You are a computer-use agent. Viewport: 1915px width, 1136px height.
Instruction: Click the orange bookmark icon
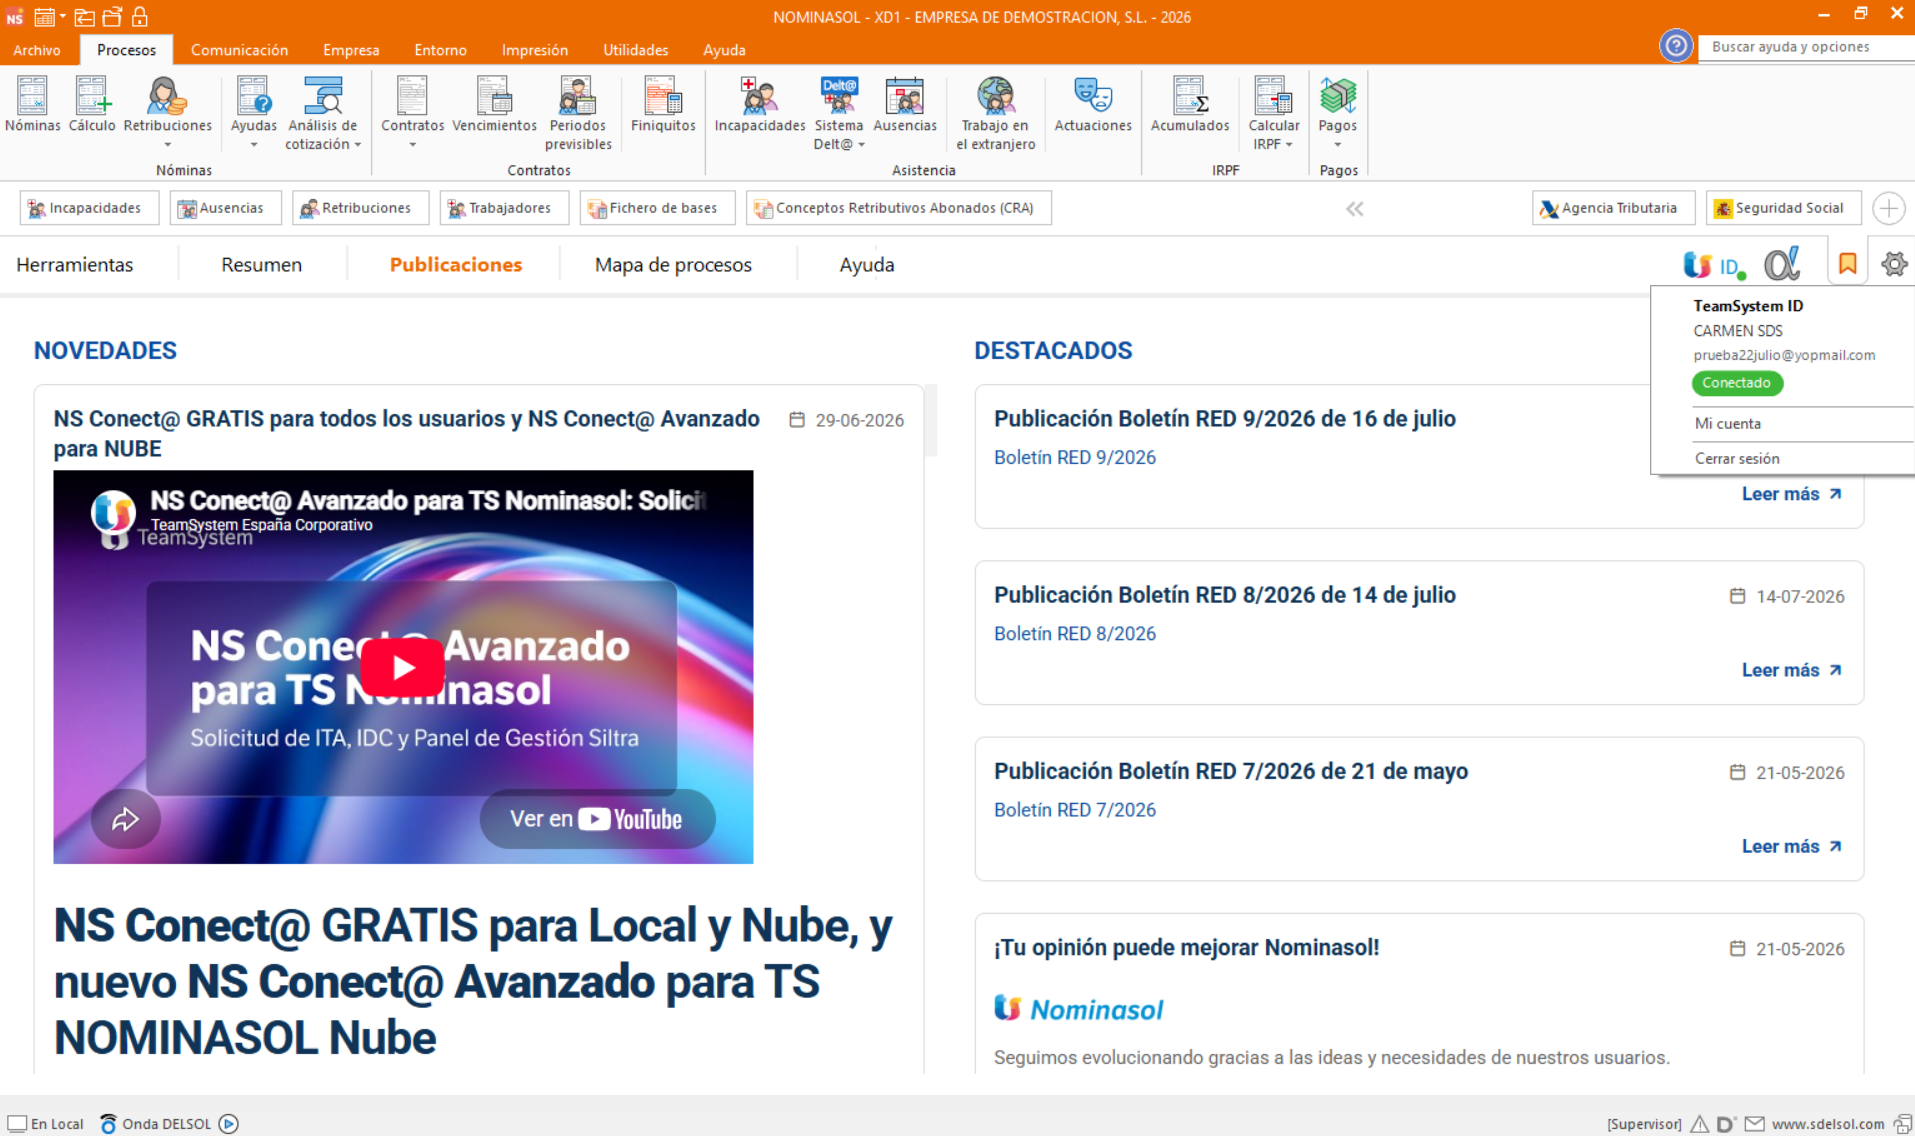[x=1847, y=264]
